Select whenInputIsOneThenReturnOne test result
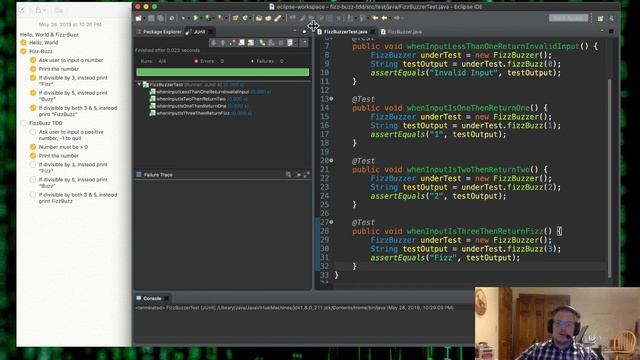The image size is (640, 360). point(199,106)
